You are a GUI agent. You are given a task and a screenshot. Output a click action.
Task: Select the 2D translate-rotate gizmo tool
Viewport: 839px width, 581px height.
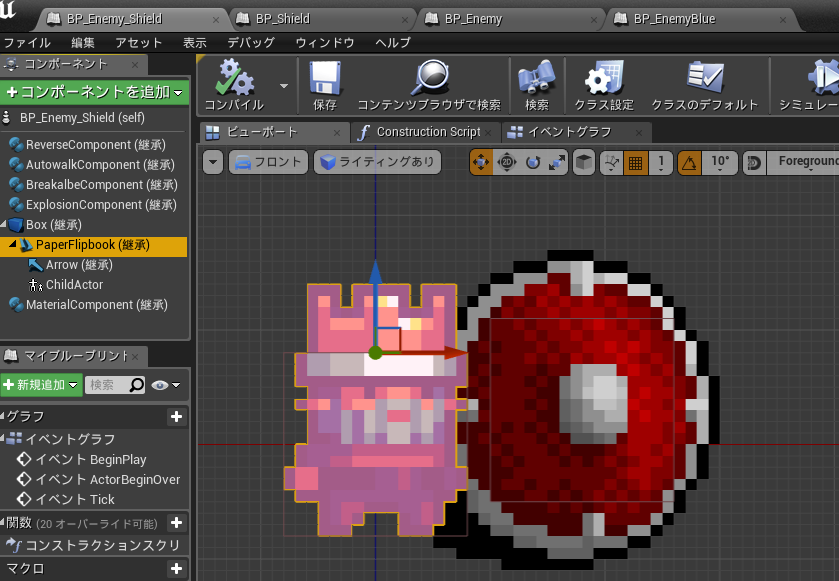[506, 162]
